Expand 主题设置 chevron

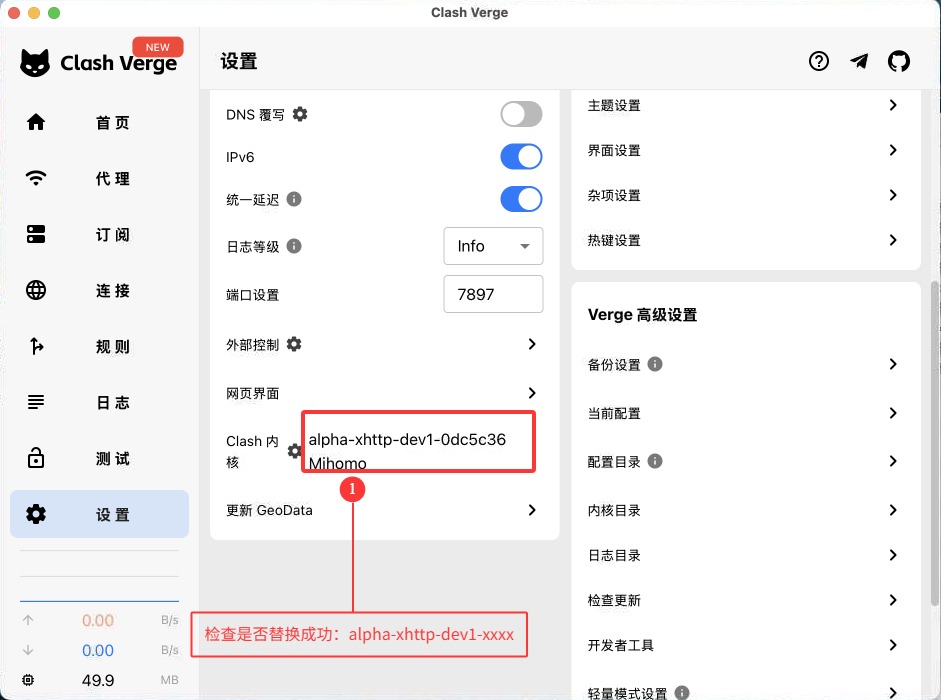pos(893,105)
